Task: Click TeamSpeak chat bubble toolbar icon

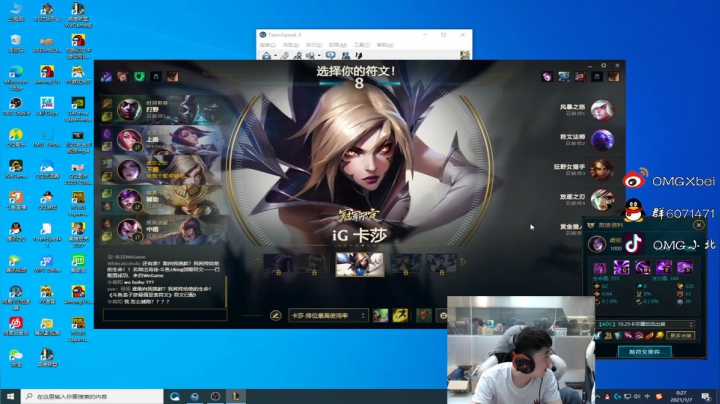Action: [x=330, y=56]
